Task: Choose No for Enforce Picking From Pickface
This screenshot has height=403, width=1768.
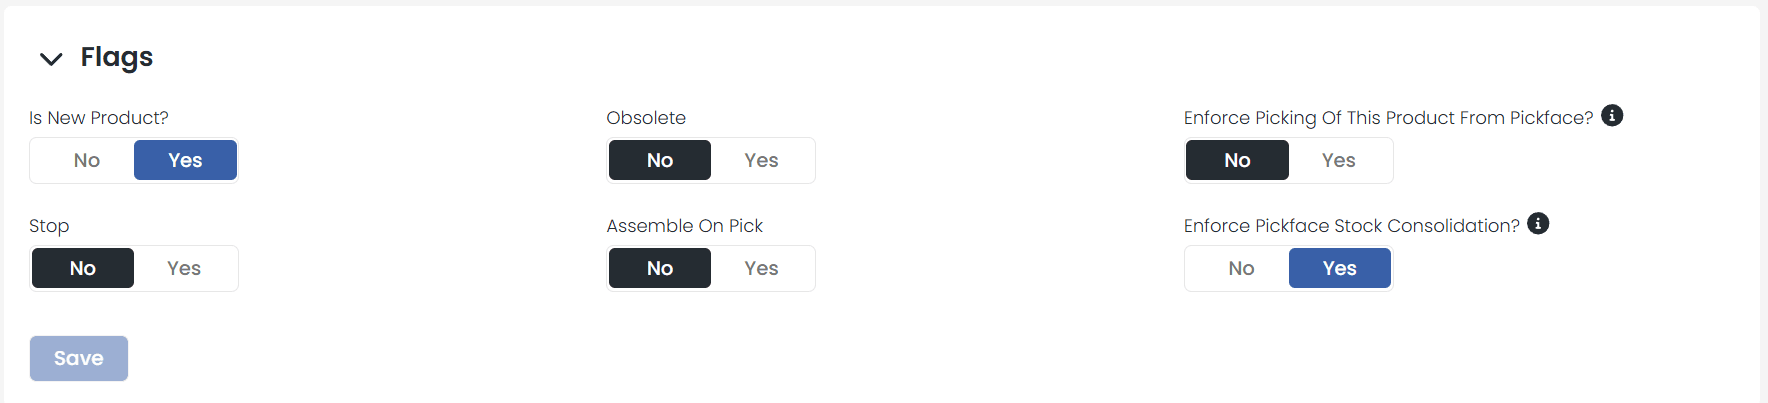Action: coord(1237,160)
